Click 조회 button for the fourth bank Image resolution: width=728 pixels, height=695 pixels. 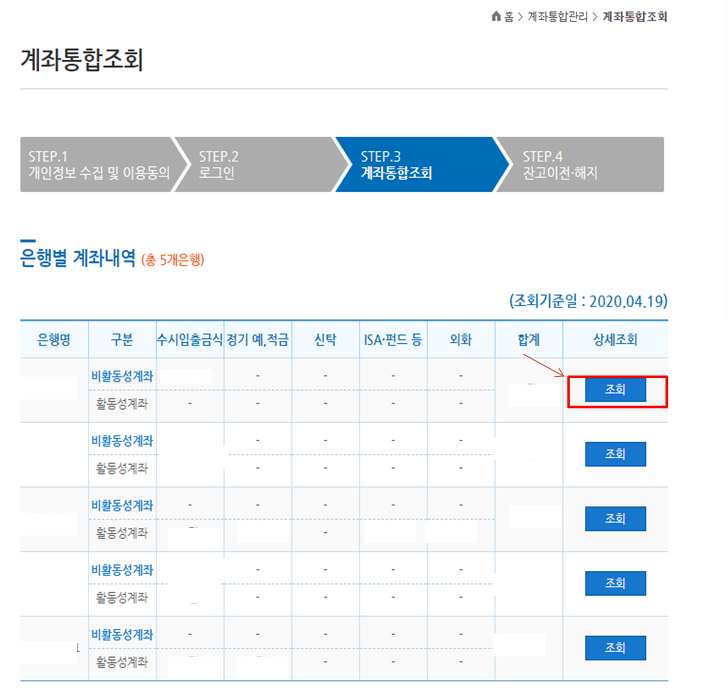coord(615,583)
